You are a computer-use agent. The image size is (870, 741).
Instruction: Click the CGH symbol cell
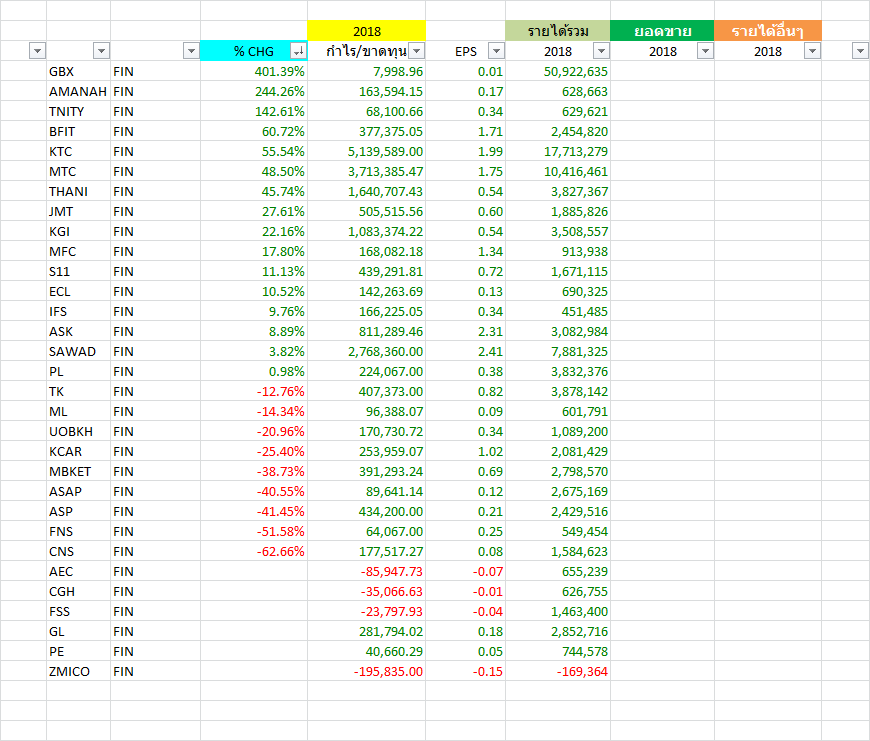point(78,592)
